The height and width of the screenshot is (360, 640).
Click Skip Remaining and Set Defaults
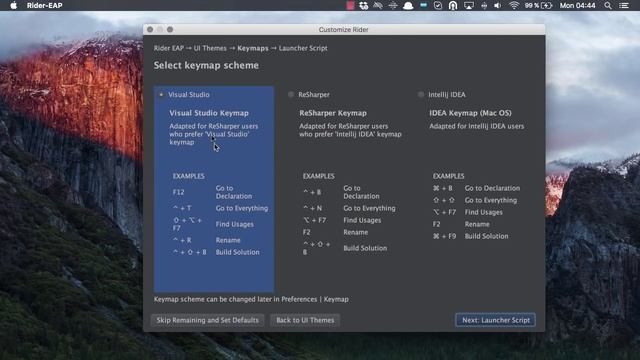coord(207,320)
